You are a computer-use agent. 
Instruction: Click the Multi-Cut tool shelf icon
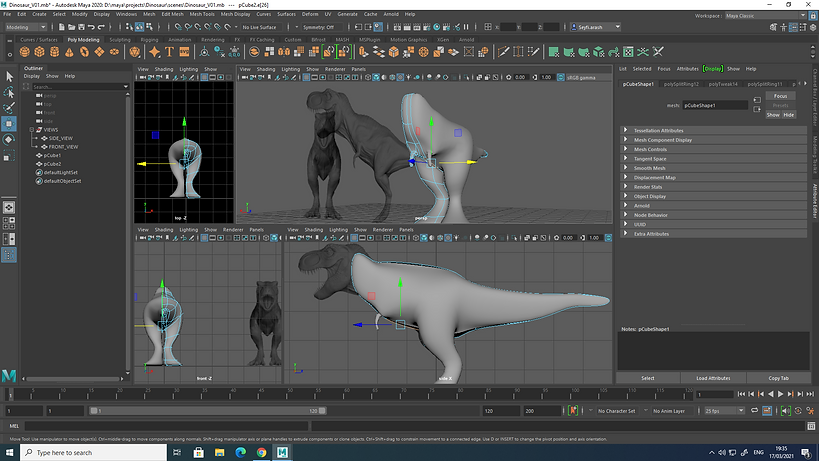pos(503,52)
